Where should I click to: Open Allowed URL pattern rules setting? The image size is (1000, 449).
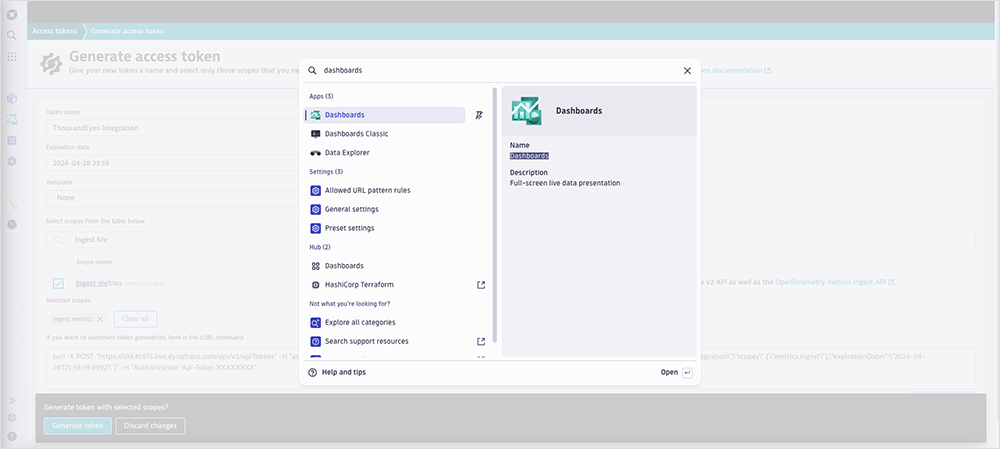(x=367, y=190)
